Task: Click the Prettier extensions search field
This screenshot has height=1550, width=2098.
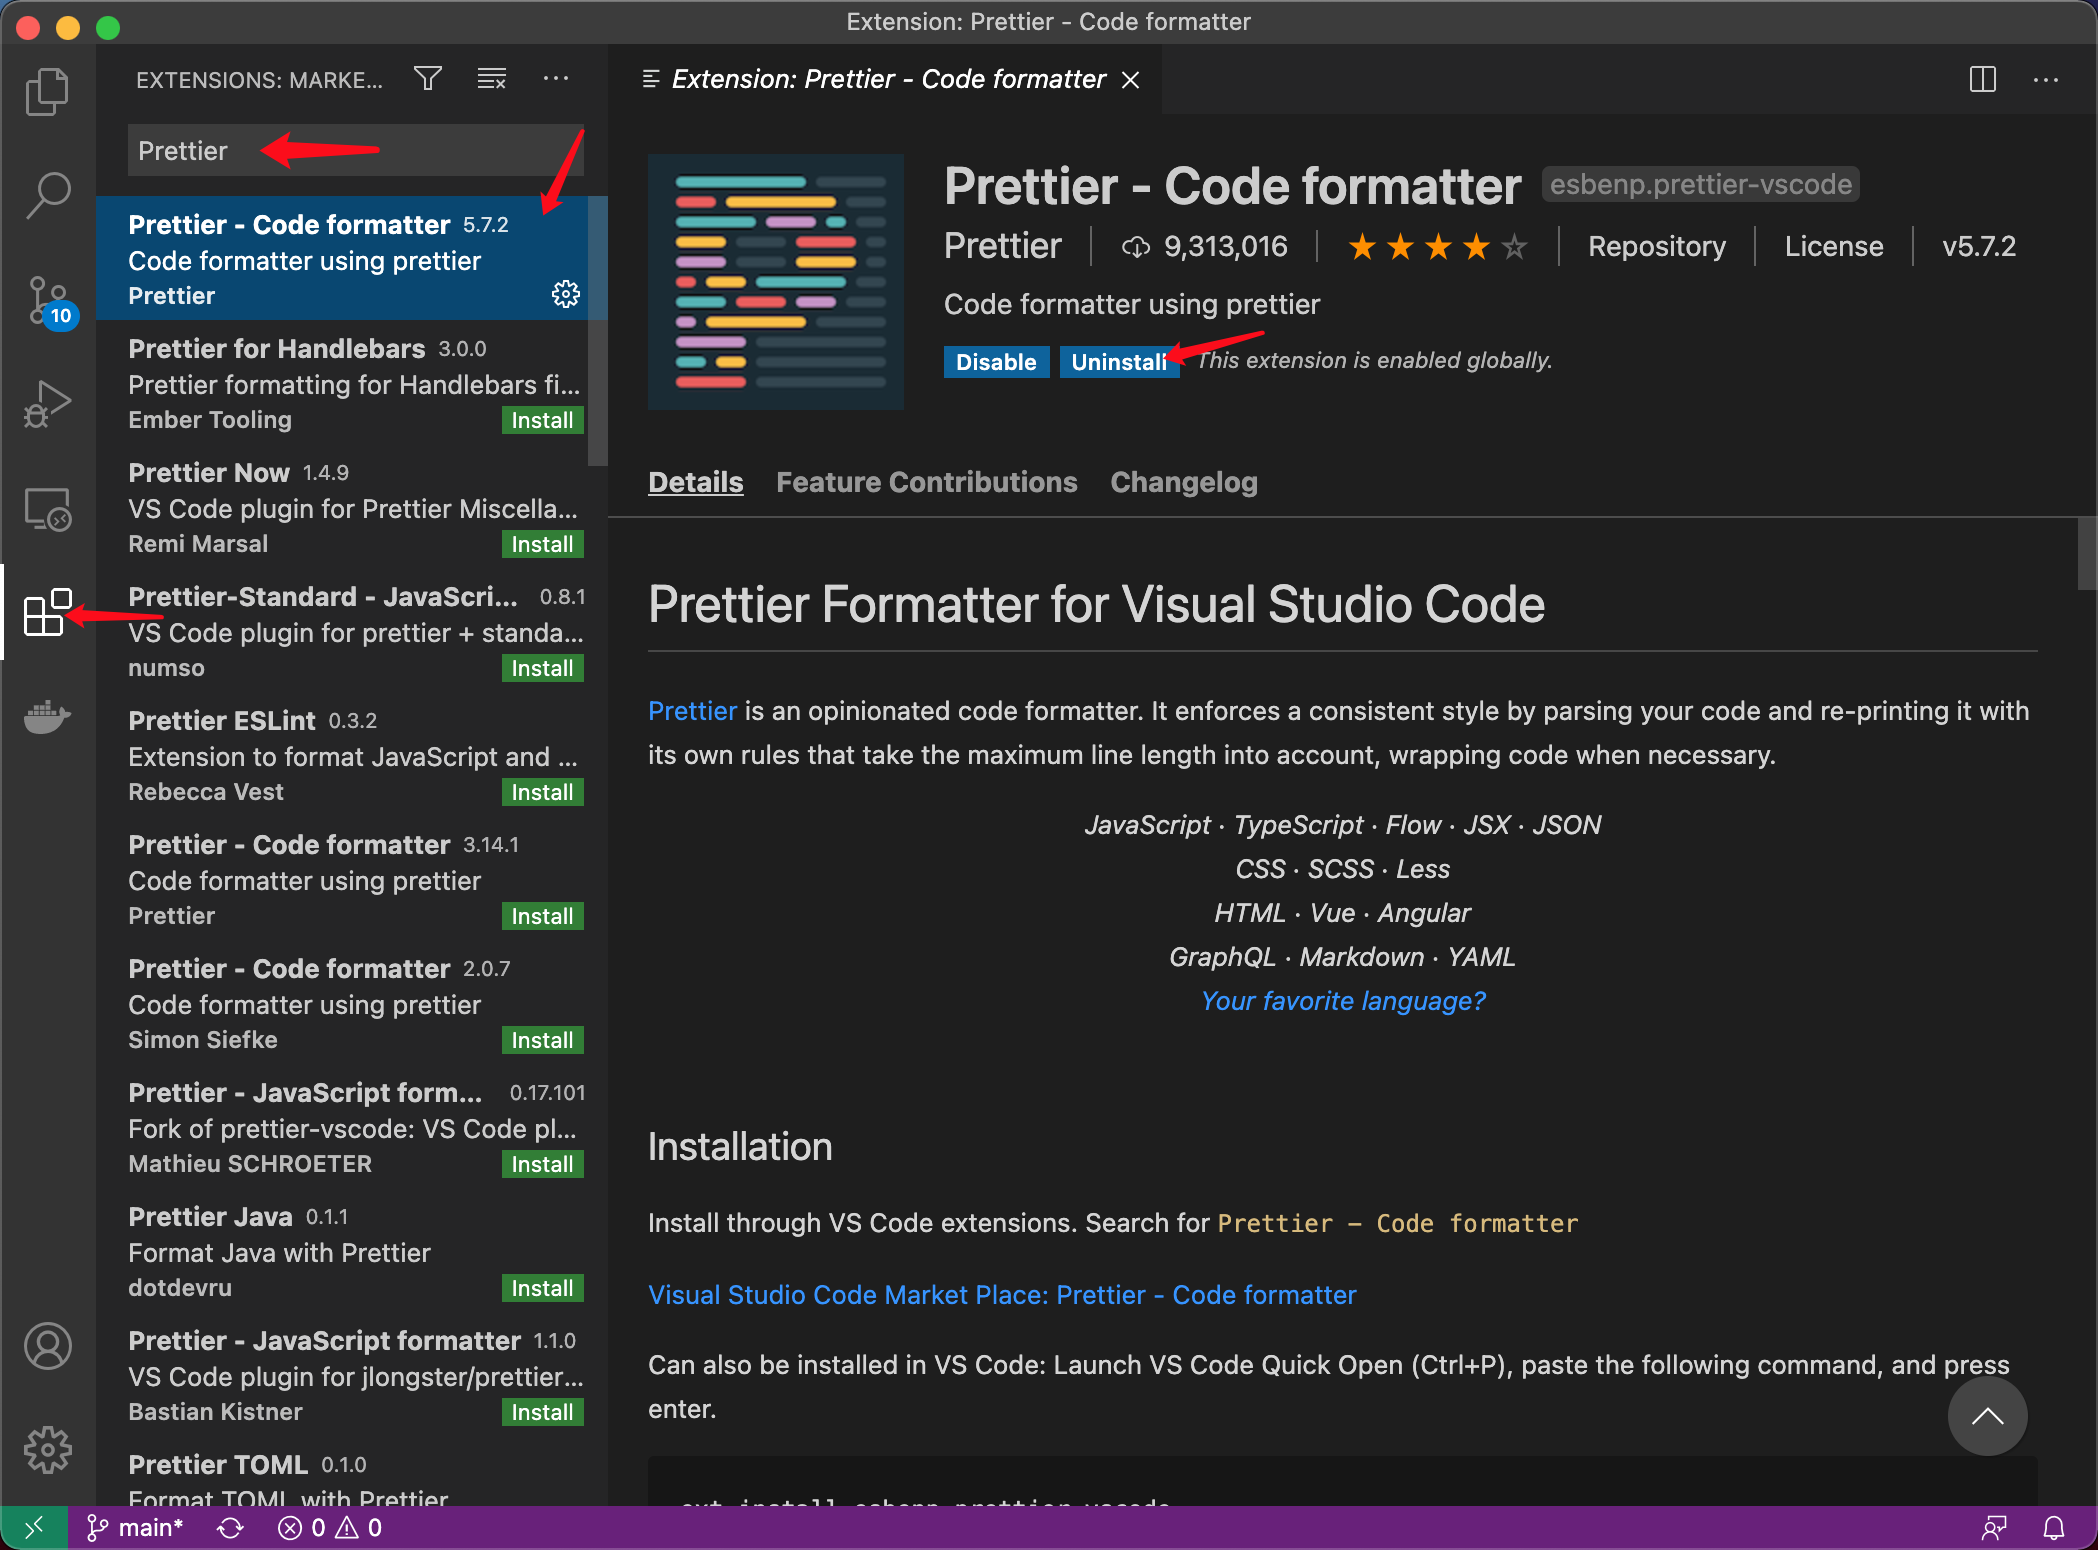Action: coord(355,151)
